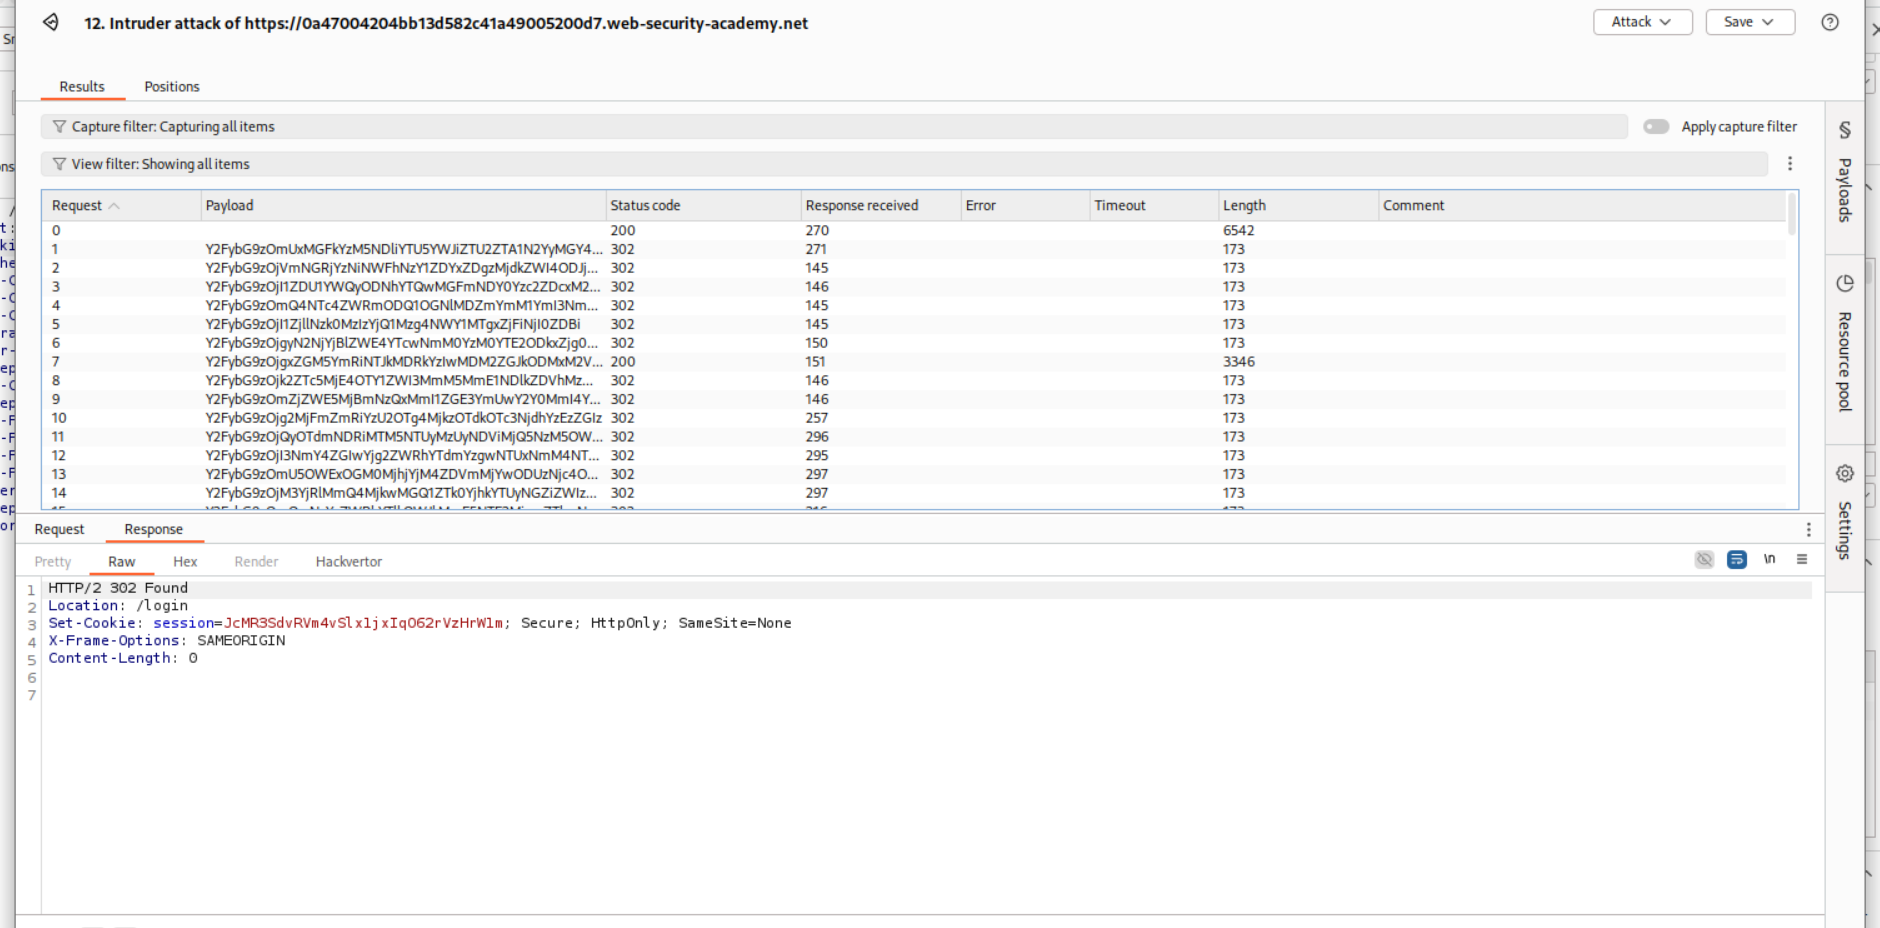Click the Intruder attack icon beside the title
Screen dimensions: 1880x928
(x=50, y=22)
